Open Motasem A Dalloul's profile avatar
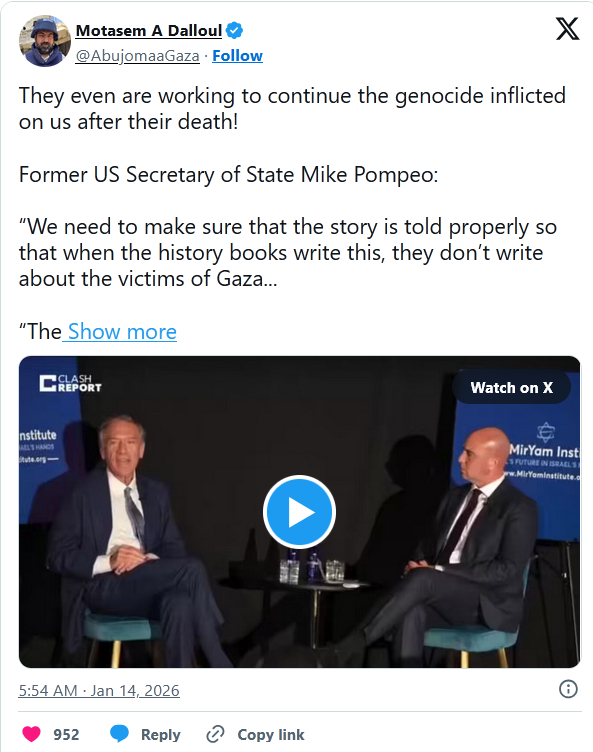 pos(45,41)
